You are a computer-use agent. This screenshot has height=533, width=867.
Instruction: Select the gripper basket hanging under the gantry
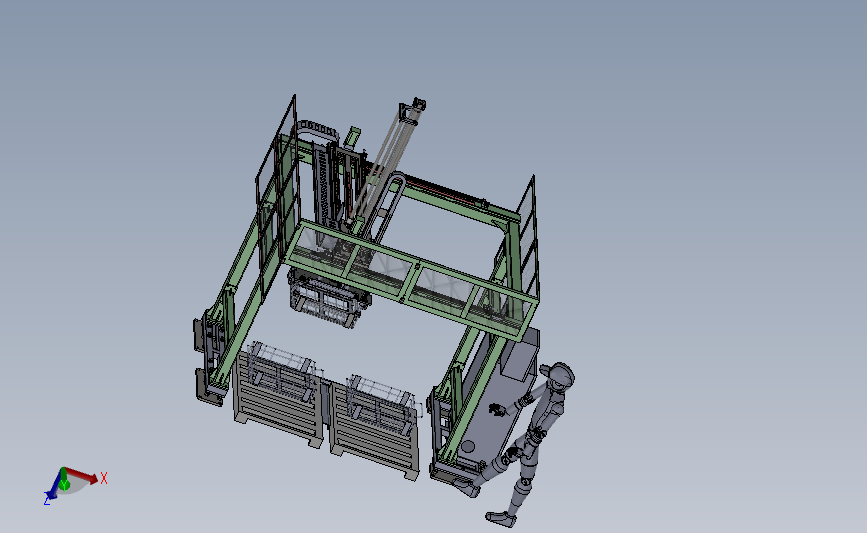pos(328,297)
